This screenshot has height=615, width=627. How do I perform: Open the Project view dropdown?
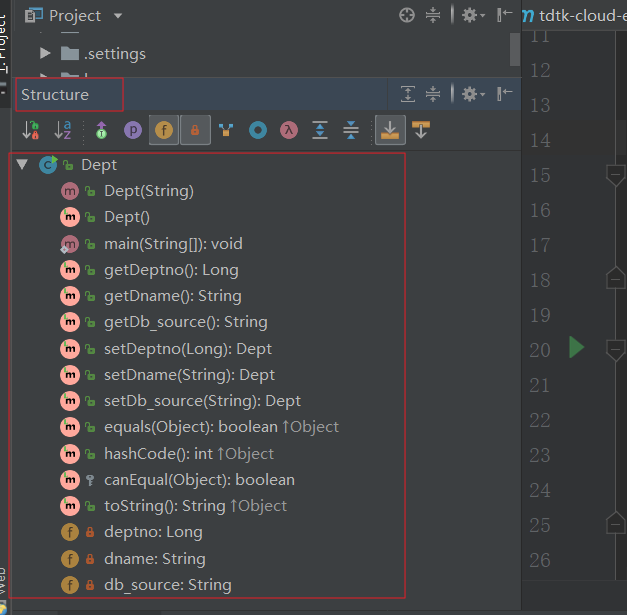(118, 16)
